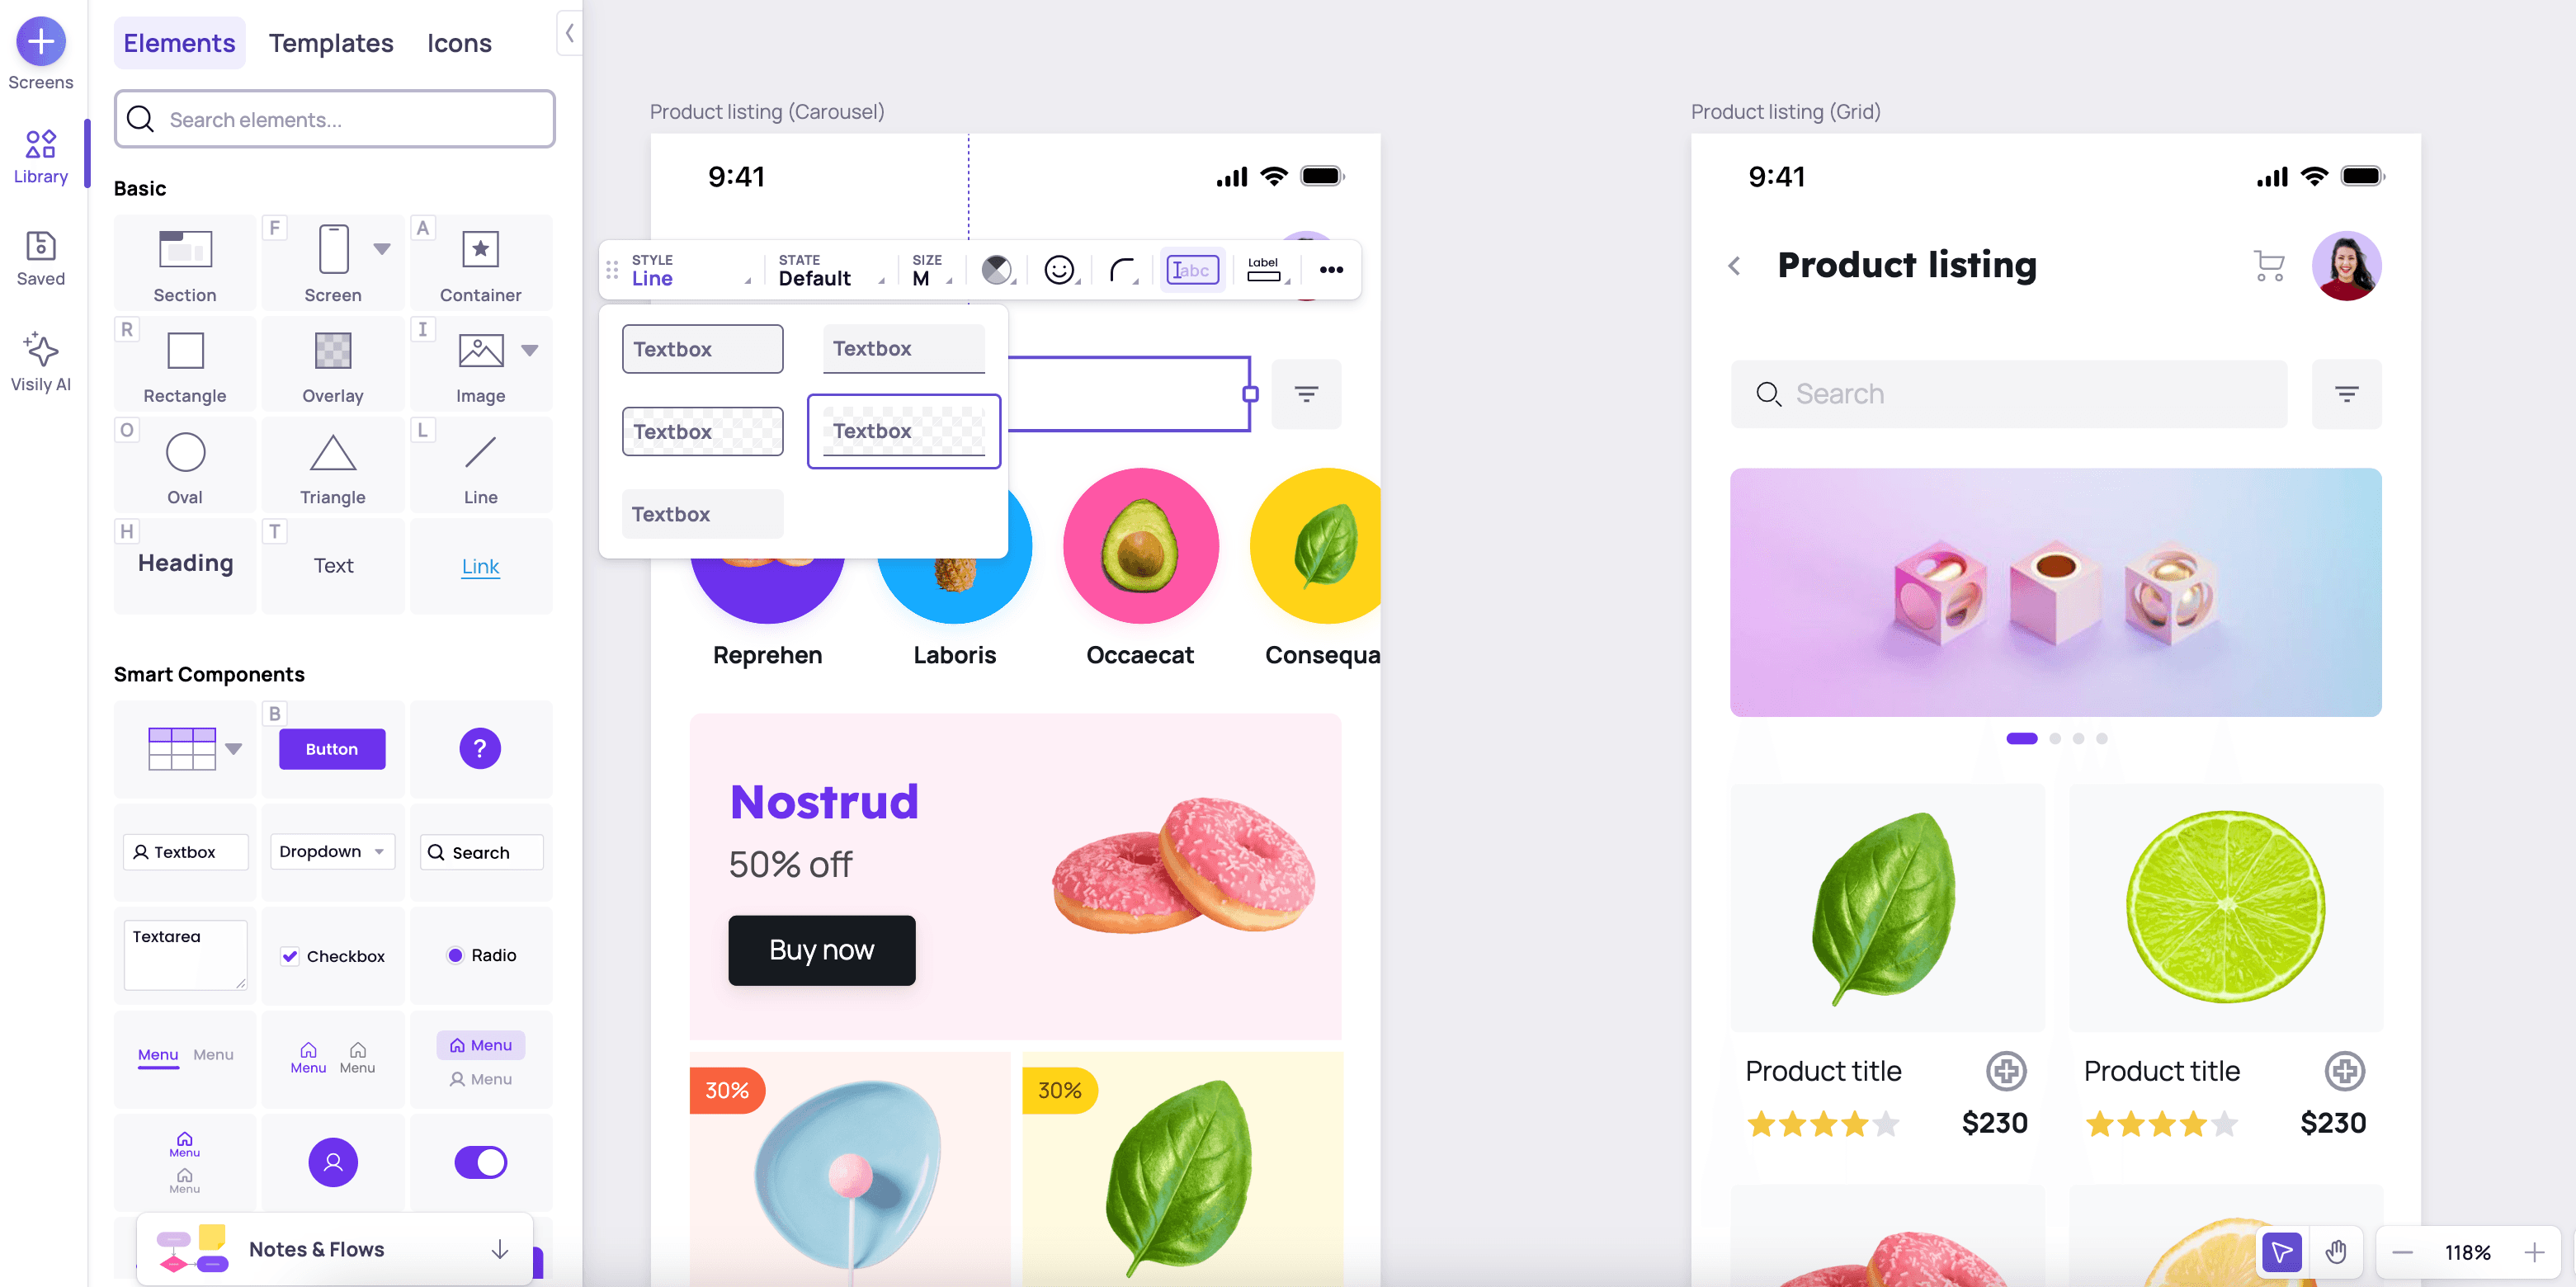Image resolution: width=2576 pixels, height=1287 pixels.
Task: Select the Label style icon in toolbar
Action: point(1263,268)
